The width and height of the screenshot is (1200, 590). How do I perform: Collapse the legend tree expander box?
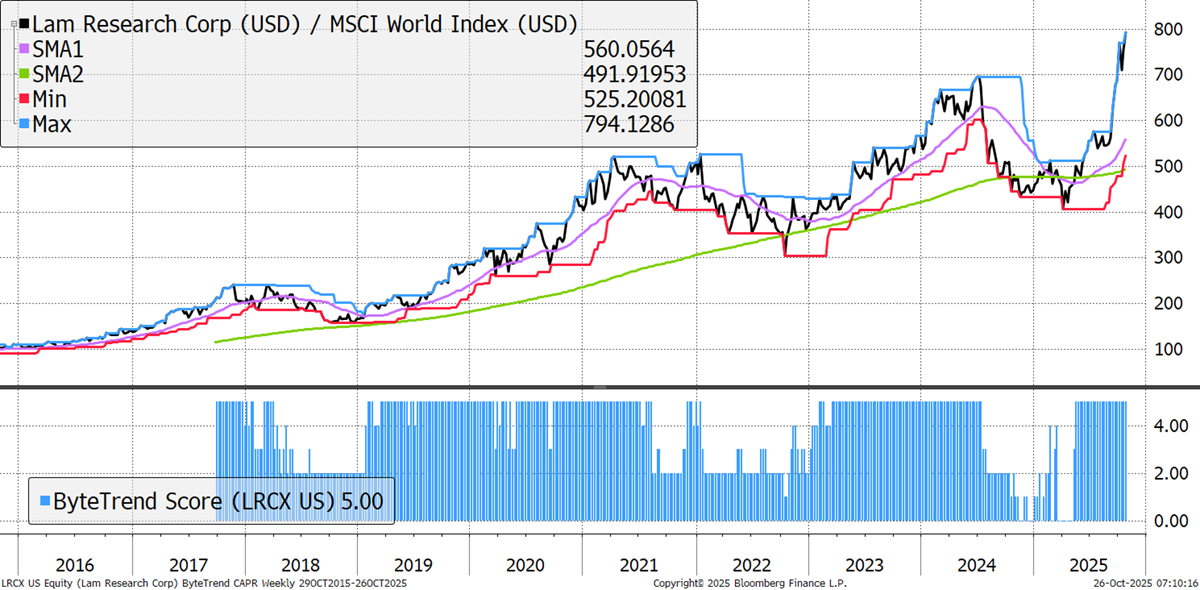point(12,22)
